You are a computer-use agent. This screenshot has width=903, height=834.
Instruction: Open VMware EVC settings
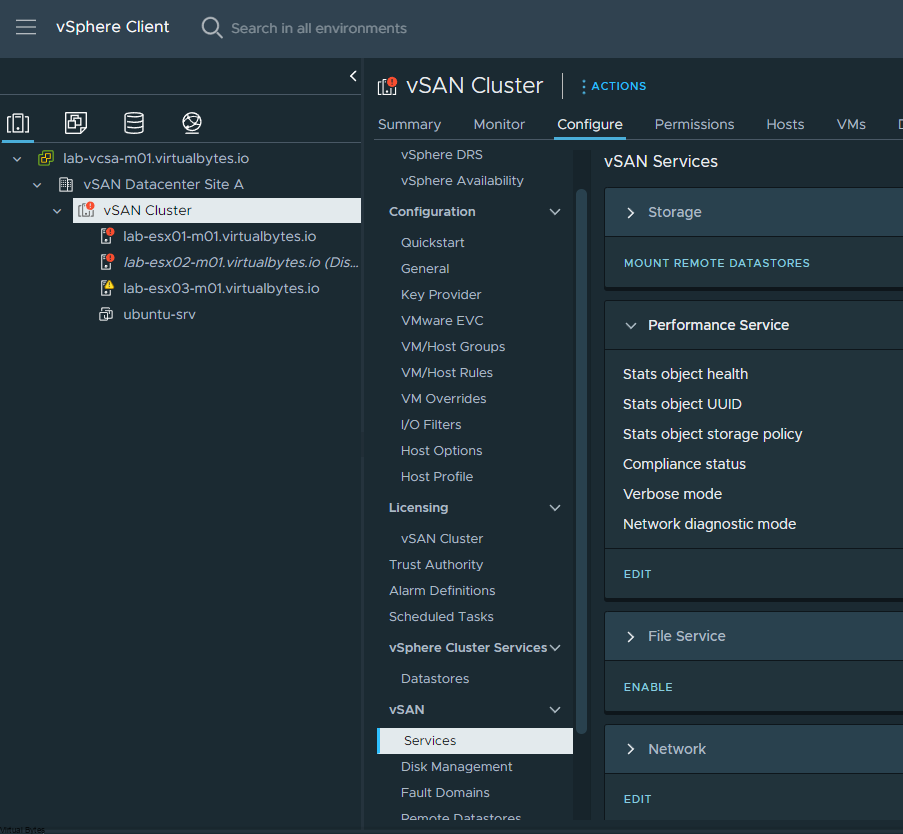point(442,320)
